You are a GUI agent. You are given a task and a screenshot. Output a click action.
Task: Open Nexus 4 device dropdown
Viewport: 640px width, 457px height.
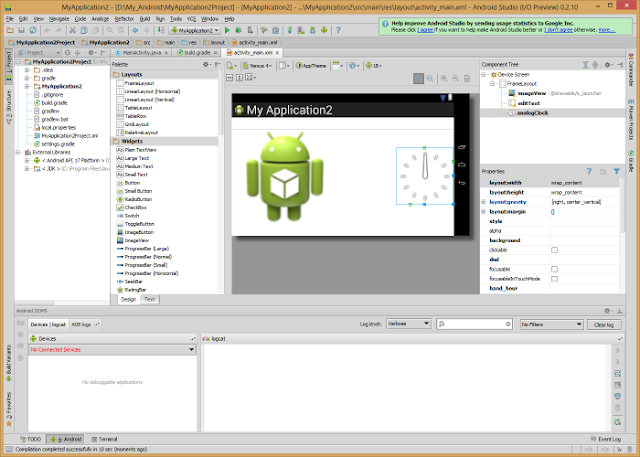click(258, 66)
